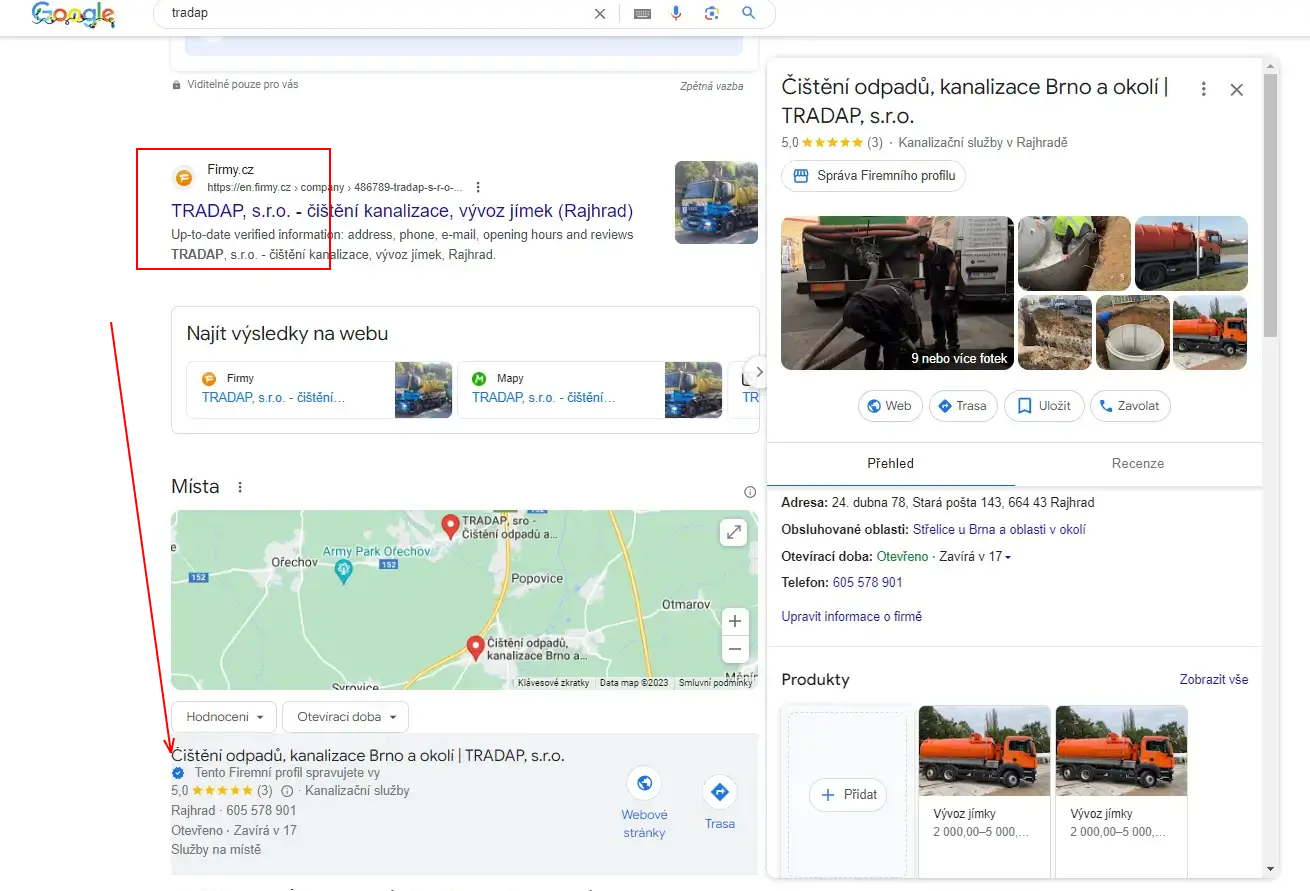Open truck thumbnail beside Firmy.cz result
This screenshot has width=1310, height=891.
pos(716,202)
